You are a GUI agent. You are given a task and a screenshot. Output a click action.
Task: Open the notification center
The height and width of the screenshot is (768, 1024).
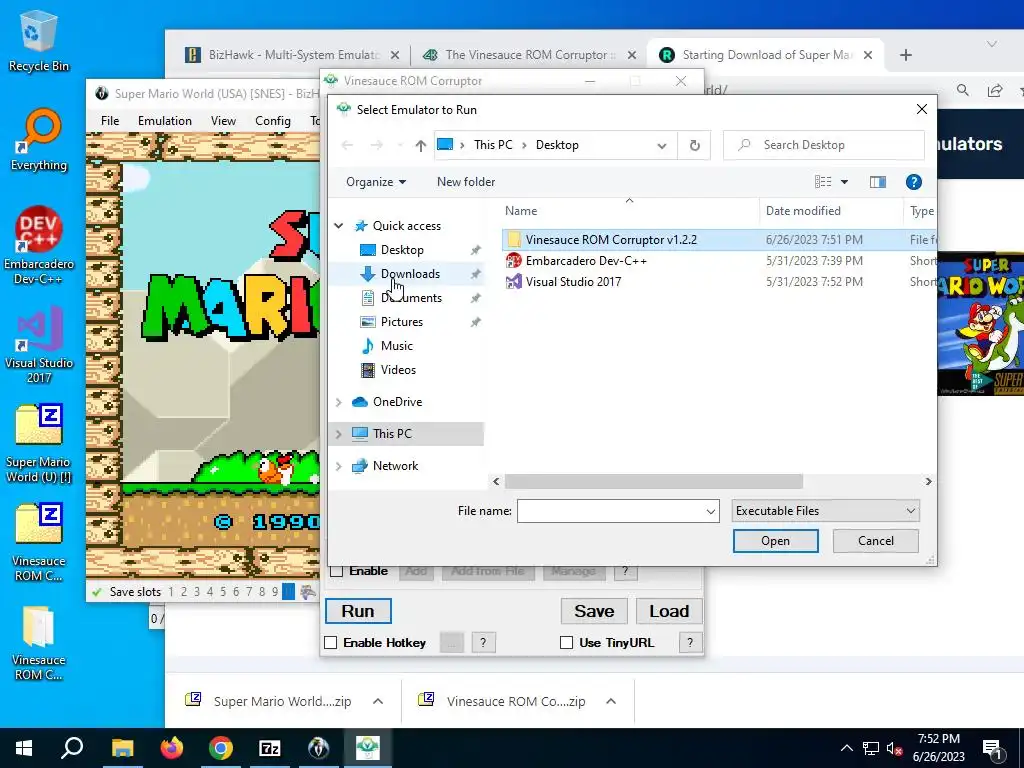992,748
